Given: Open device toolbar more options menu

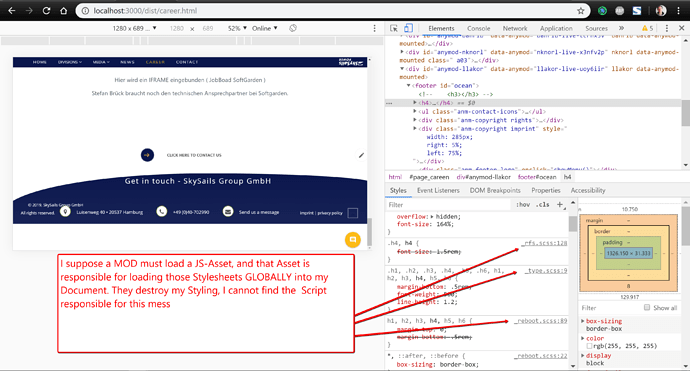Looking at the screenshot, I should (374, 28).
